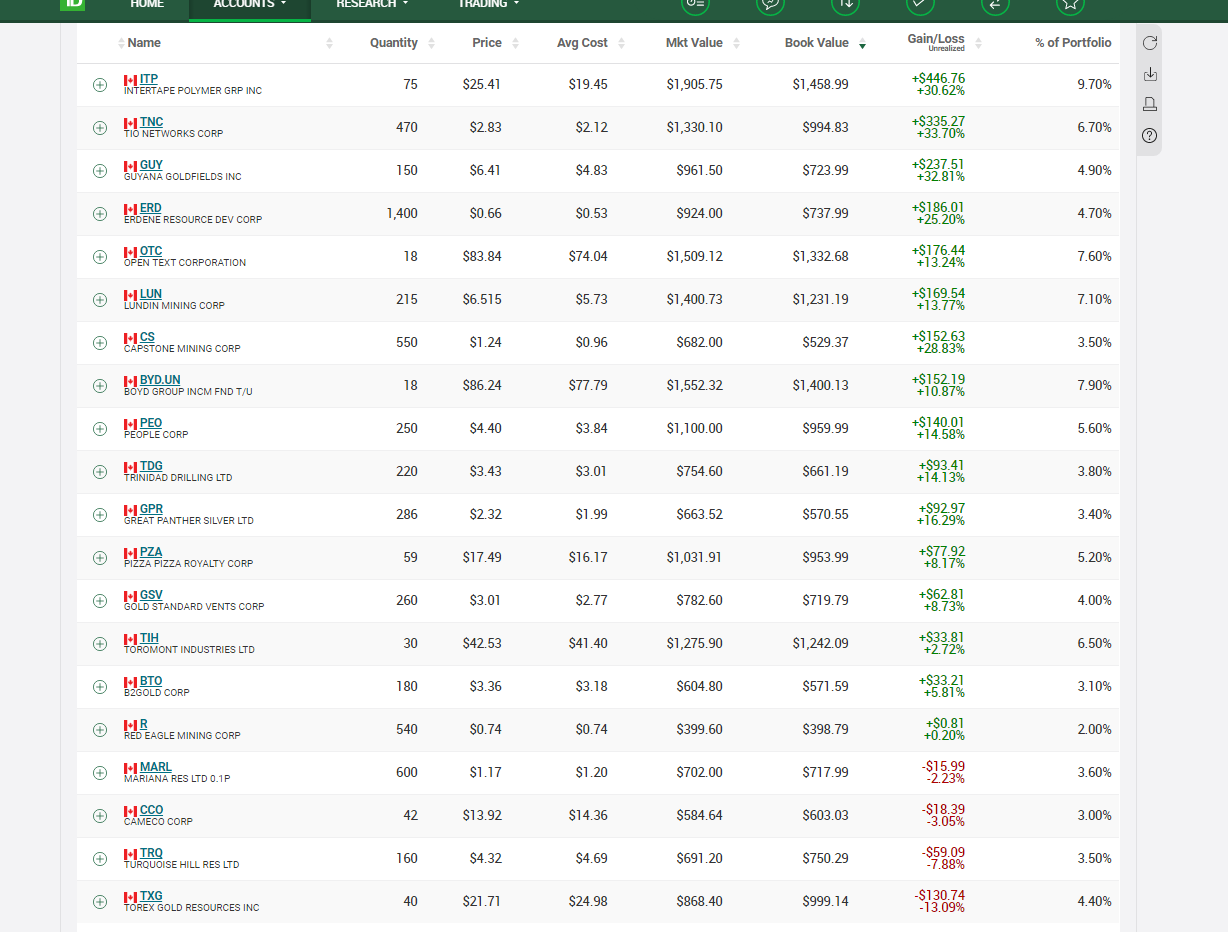The width and height of the screenshot is (1228, 932).
Task: Expand the GUY Guyana Goldfields row
Action: 100,171
